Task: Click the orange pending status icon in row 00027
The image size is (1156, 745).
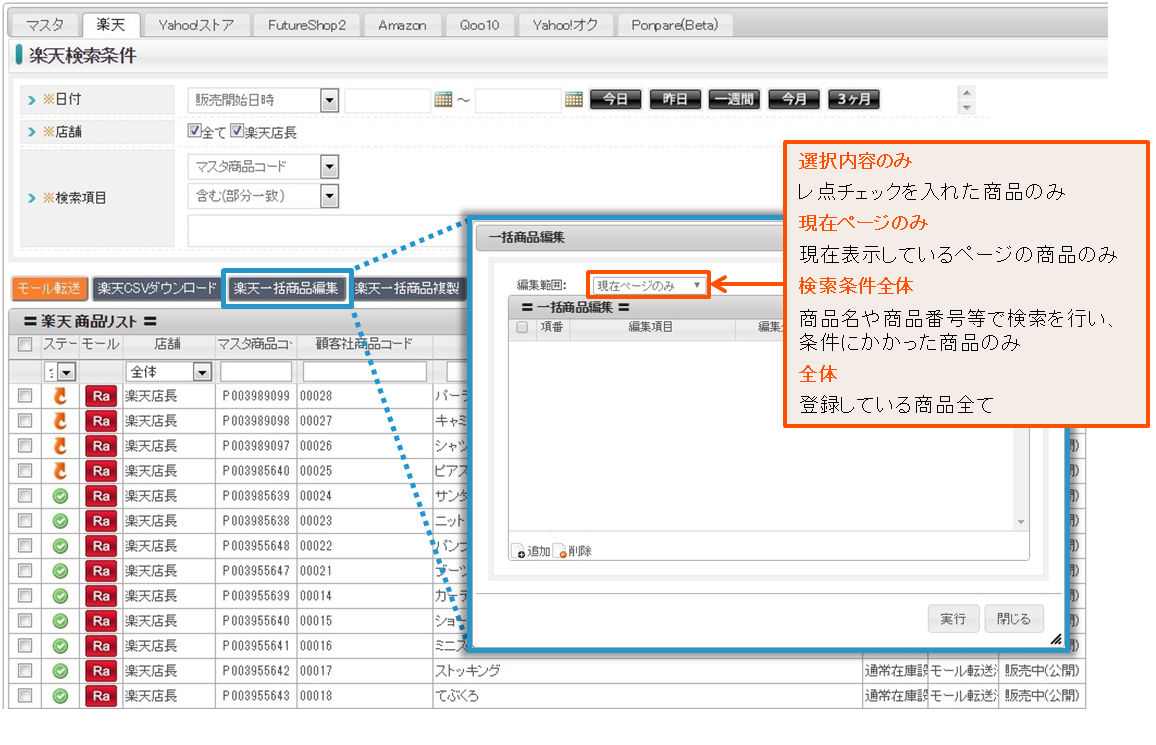Action: tap(60, 421)
